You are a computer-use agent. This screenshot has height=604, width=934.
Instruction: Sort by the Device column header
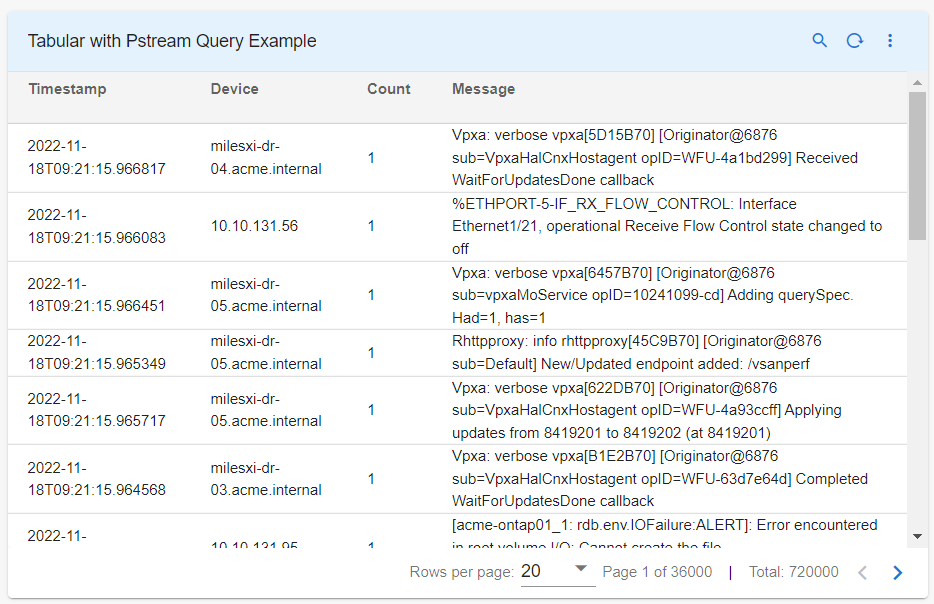click(234, 89)
